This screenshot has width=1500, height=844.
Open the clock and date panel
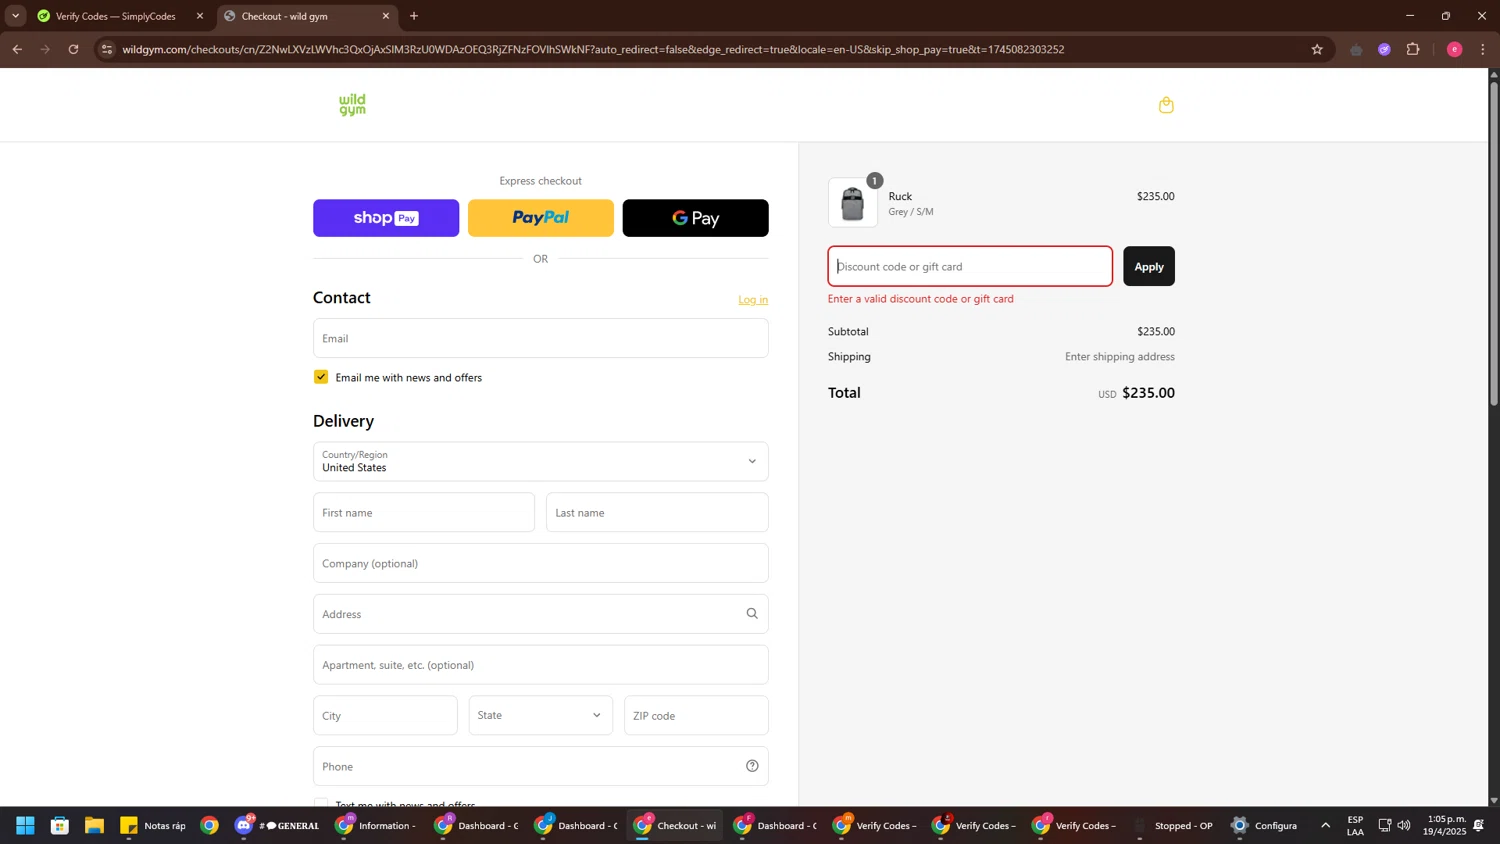point(1445,825)
